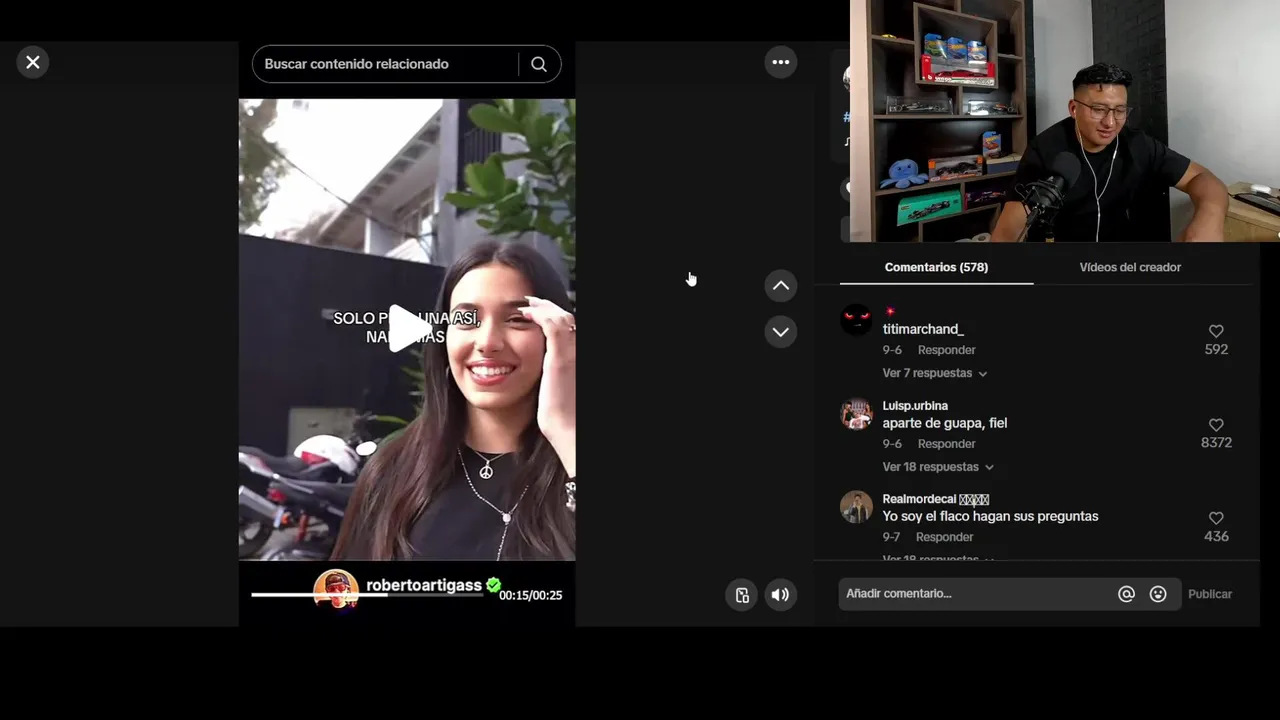Like the titimarchand_ comment
The image size is (1280, 720).
tap(1216, 331)
